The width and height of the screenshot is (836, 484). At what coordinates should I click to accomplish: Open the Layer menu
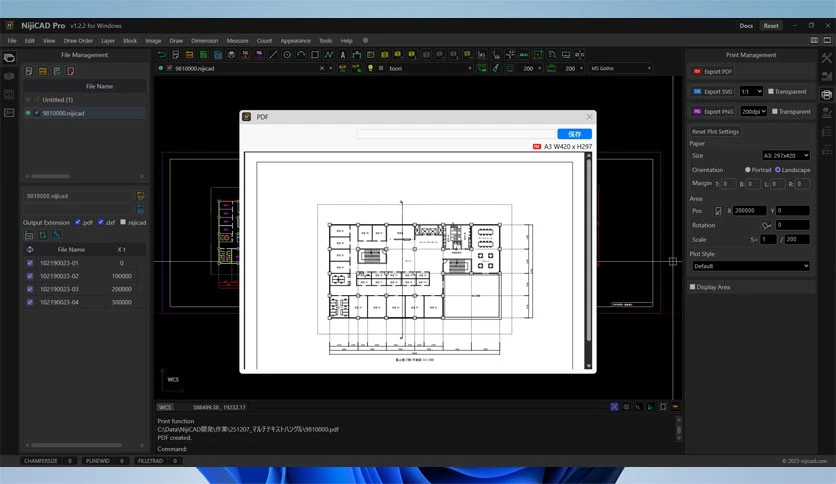pos(108,41)
